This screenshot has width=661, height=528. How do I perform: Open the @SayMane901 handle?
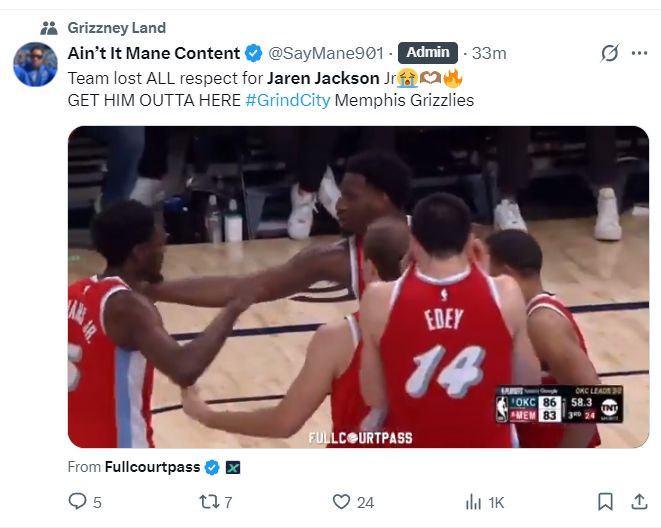click(x=326, y=53)
